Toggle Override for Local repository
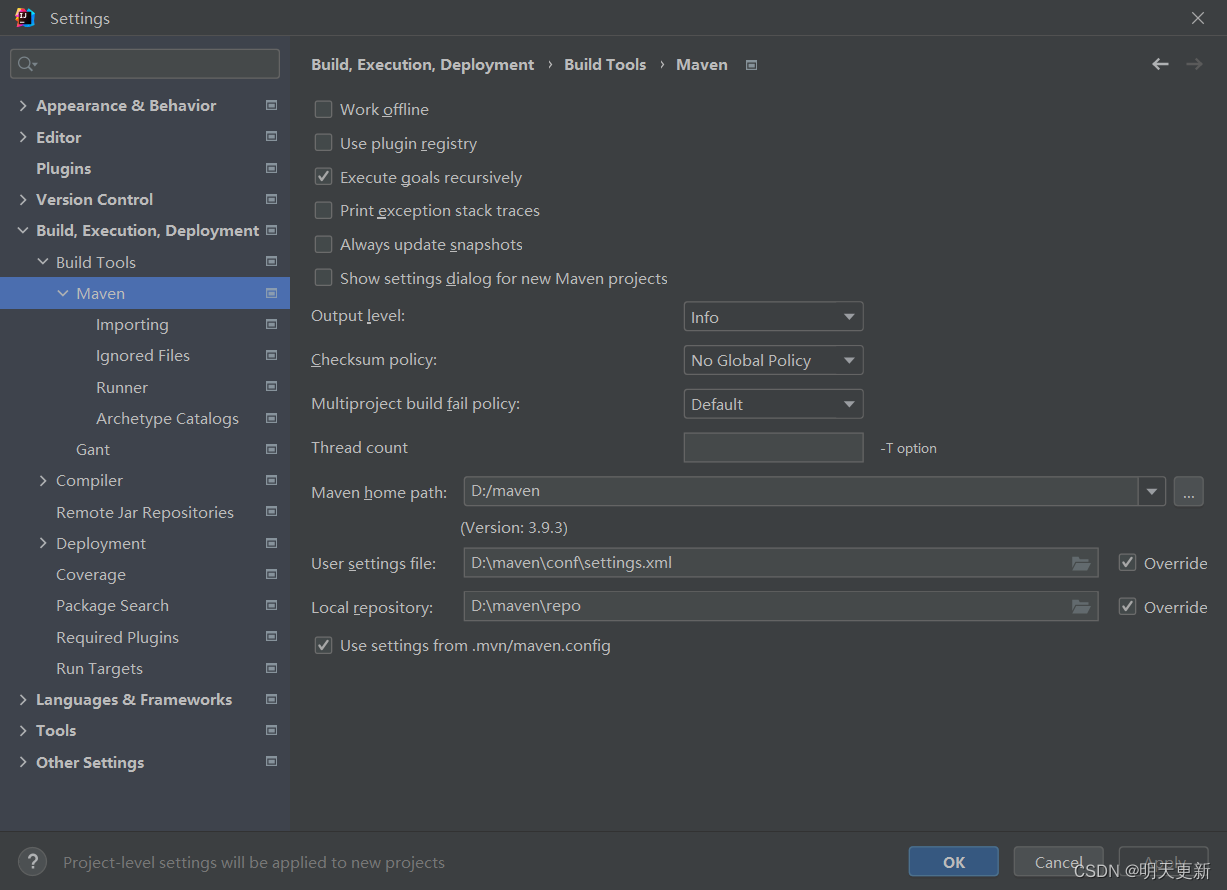The width and height of the screenshot is (1227, 890). click(1127, 607)
